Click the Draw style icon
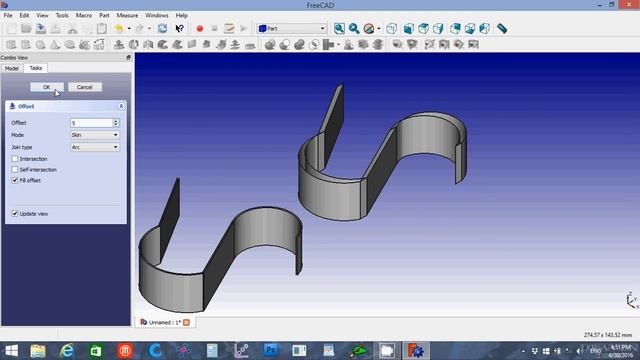The height and width of the screenshot is (360, 640). pos(369,29)
